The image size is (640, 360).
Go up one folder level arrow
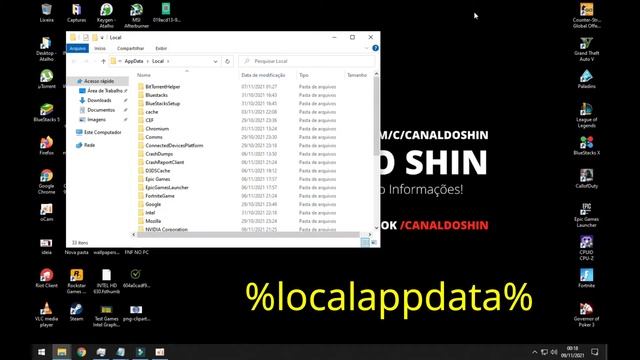point(103,61)
